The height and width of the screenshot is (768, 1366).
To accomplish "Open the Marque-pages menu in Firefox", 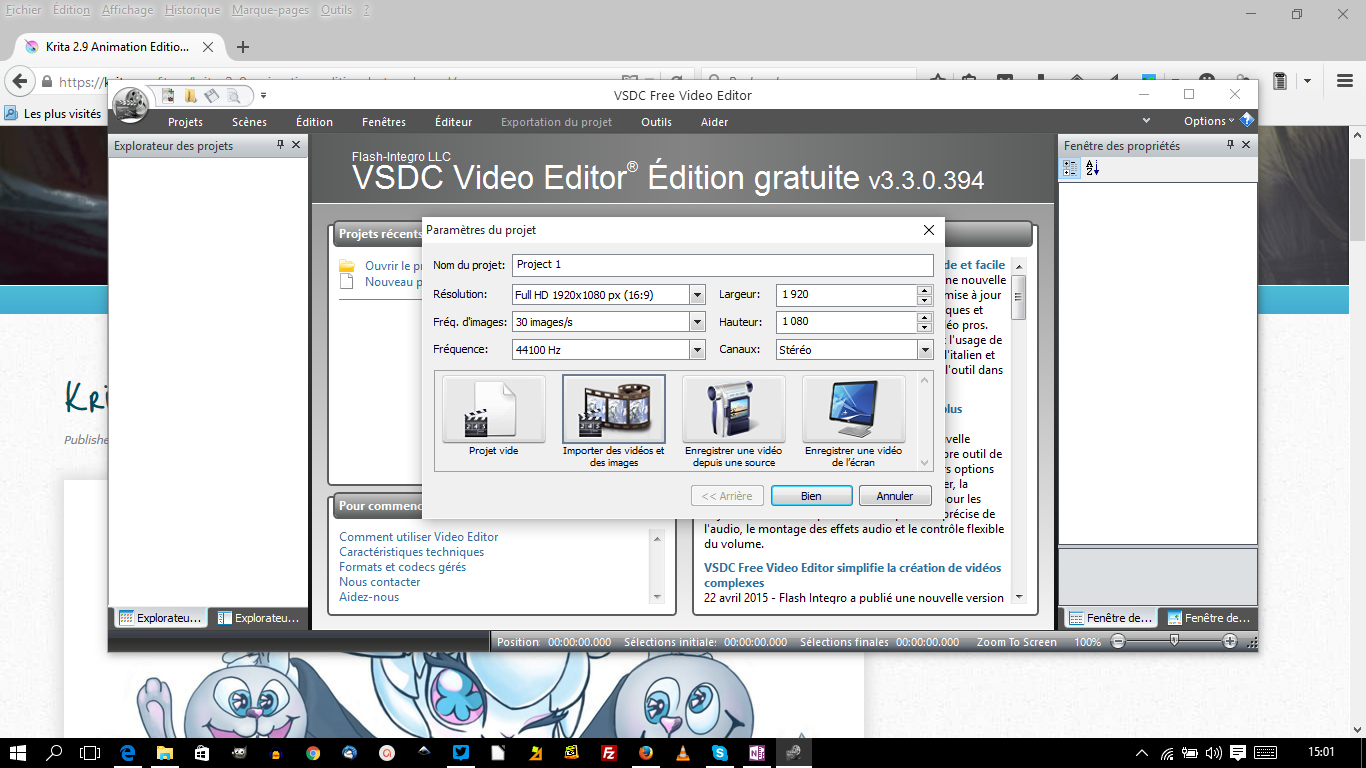I will click(270, 10).
